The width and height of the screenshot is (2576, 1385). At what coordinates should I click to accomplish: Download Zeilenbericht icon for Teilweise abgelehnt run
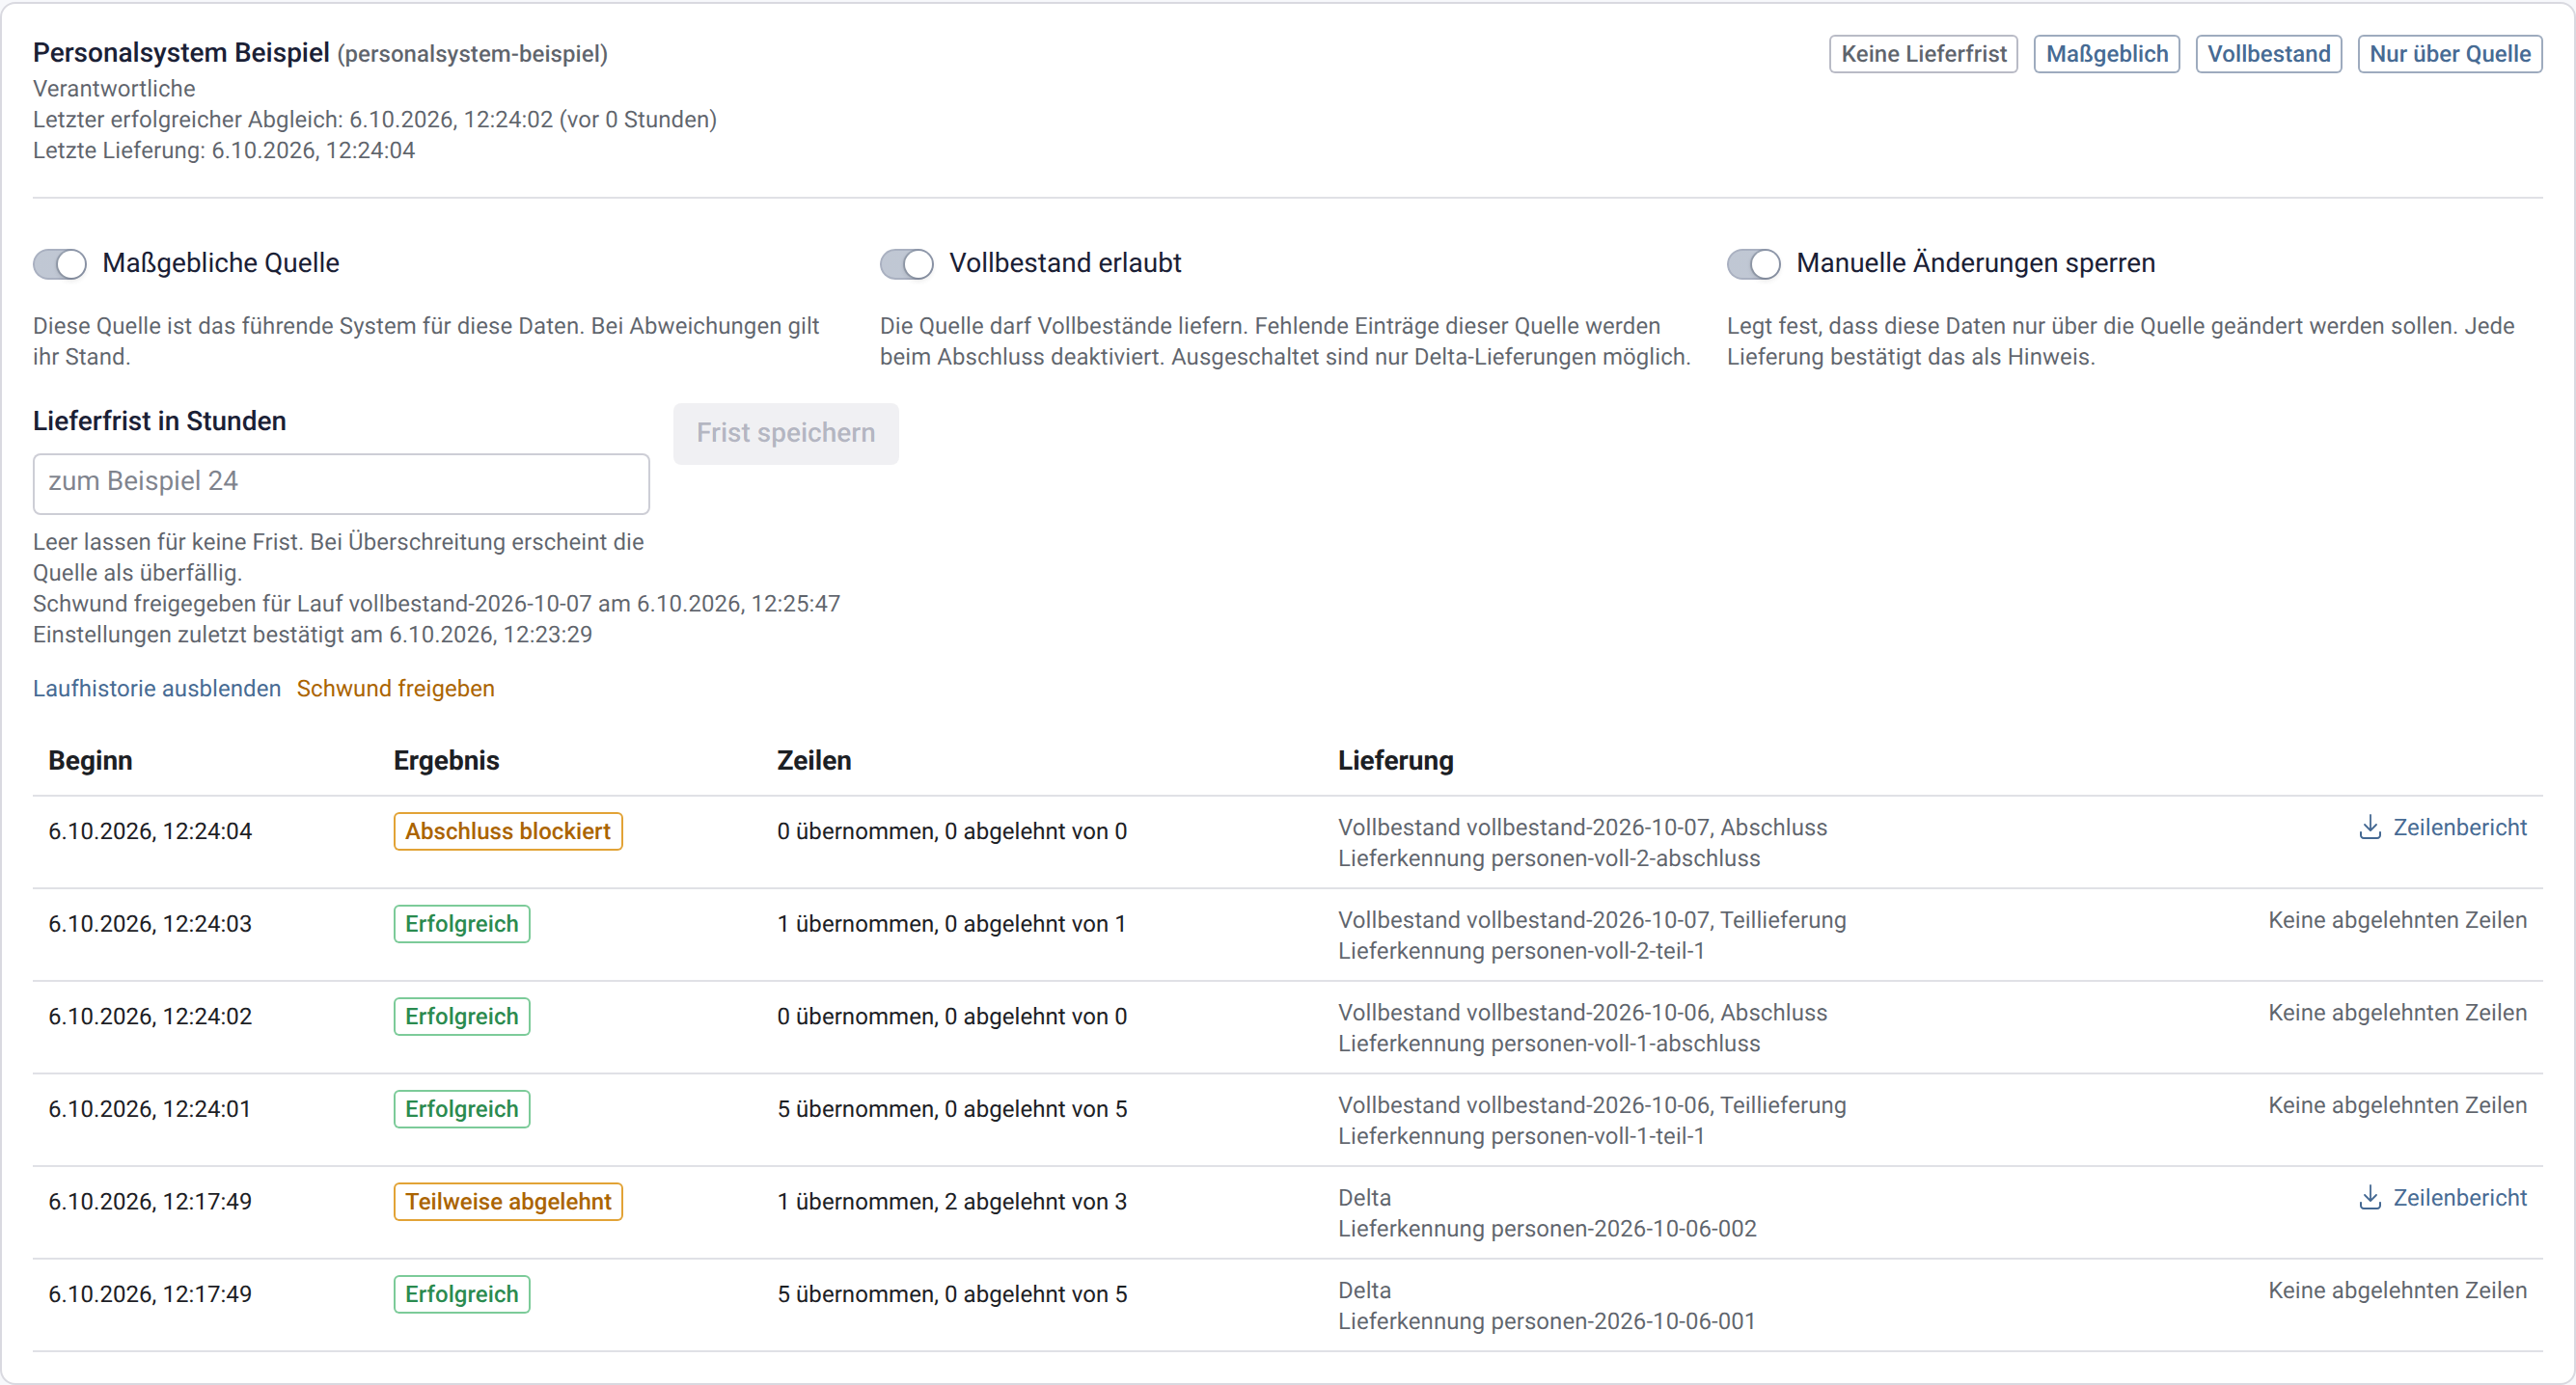(2369, 1197)
